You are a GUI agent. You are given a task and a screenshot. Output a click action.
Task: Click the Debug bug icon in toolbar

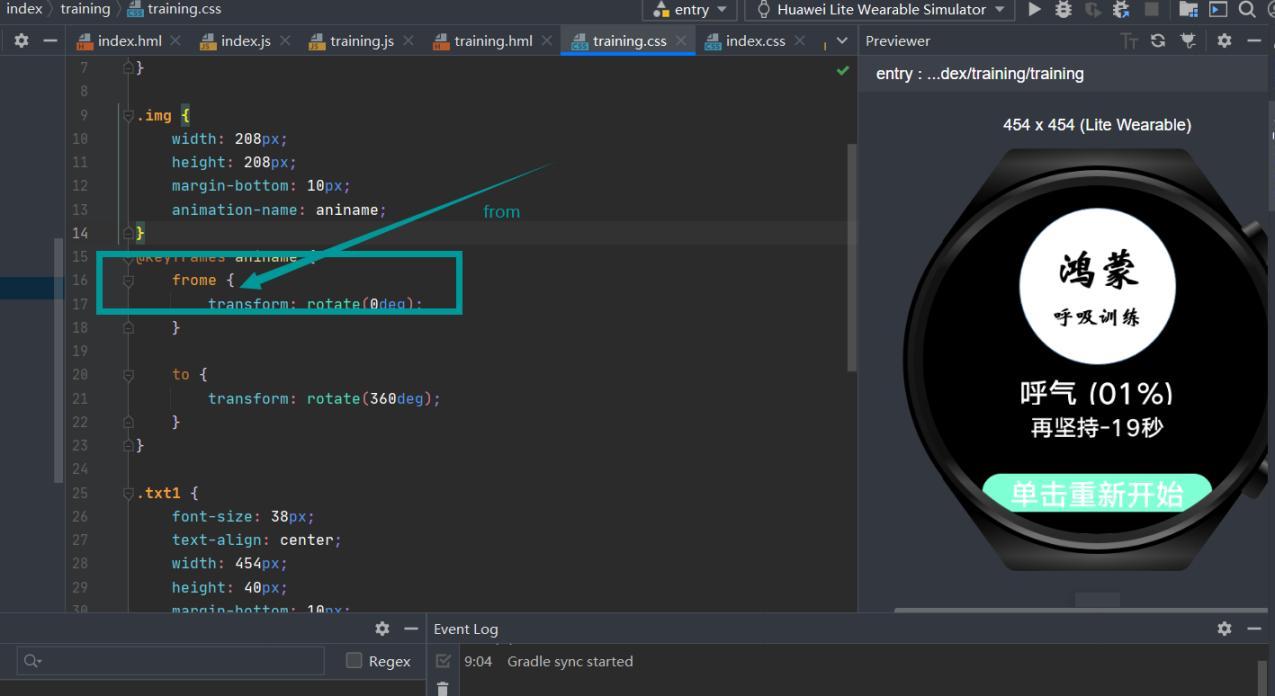1064,10
